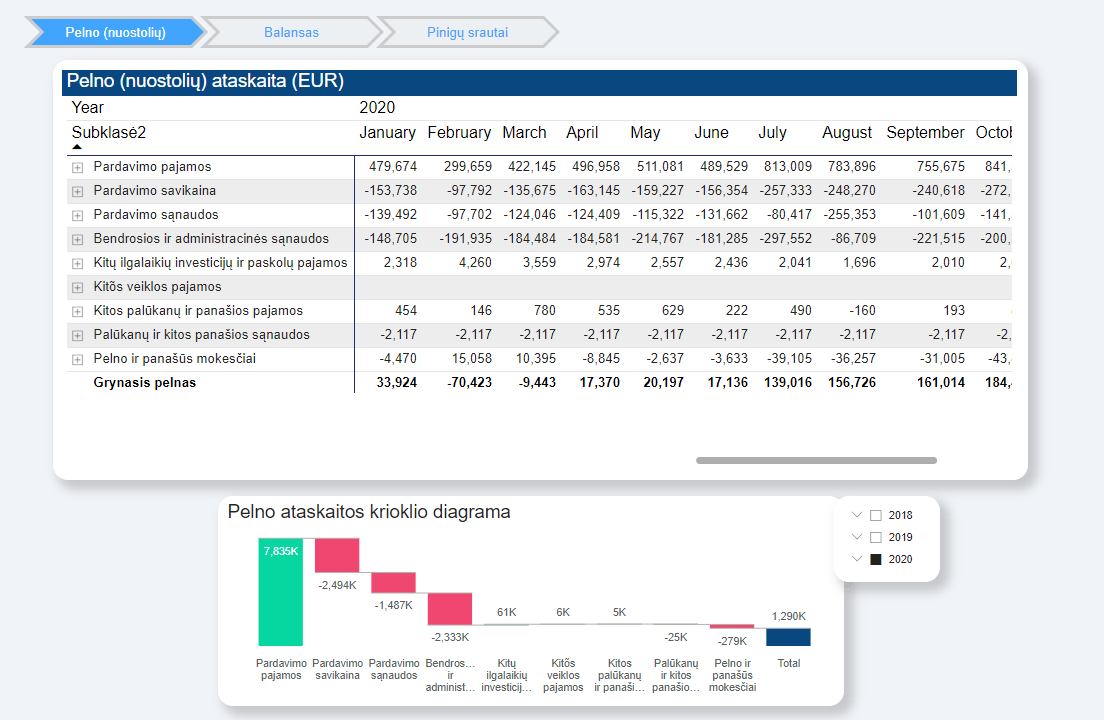Expand the Pelno ir panašūs mokesčiai row

(77, 359)
